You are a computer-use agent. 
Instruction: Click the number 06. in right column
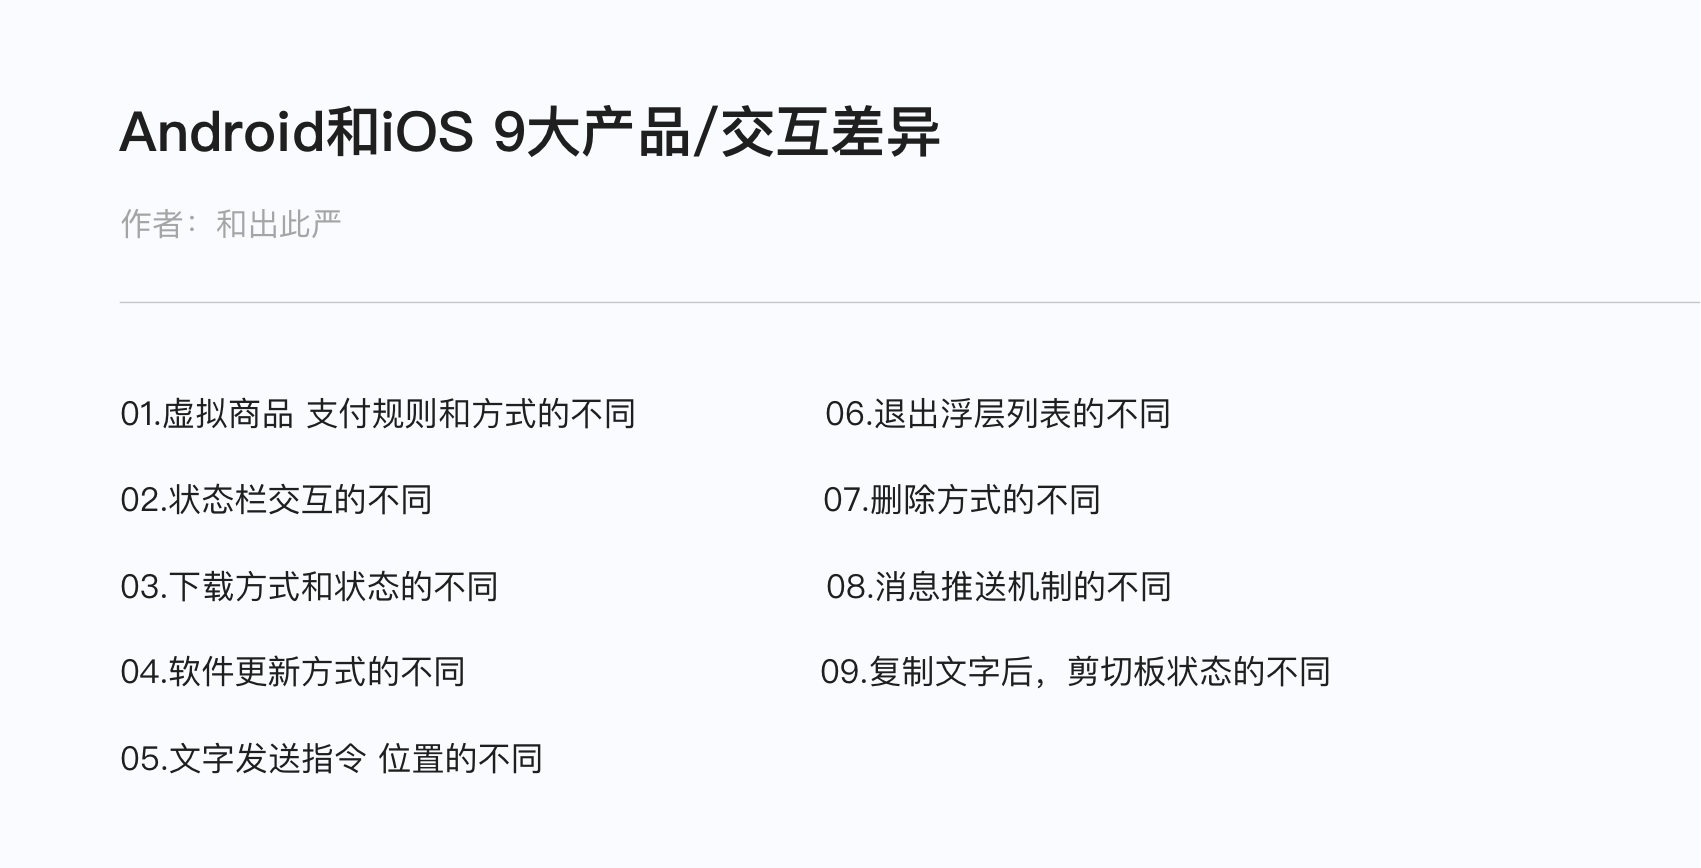849,414
